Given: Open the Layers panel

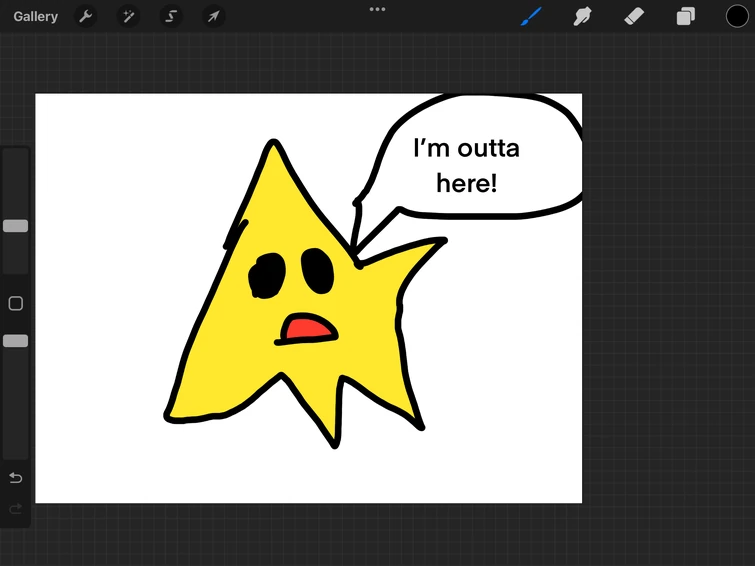Looking at the screenshot, I should (686, 17).
